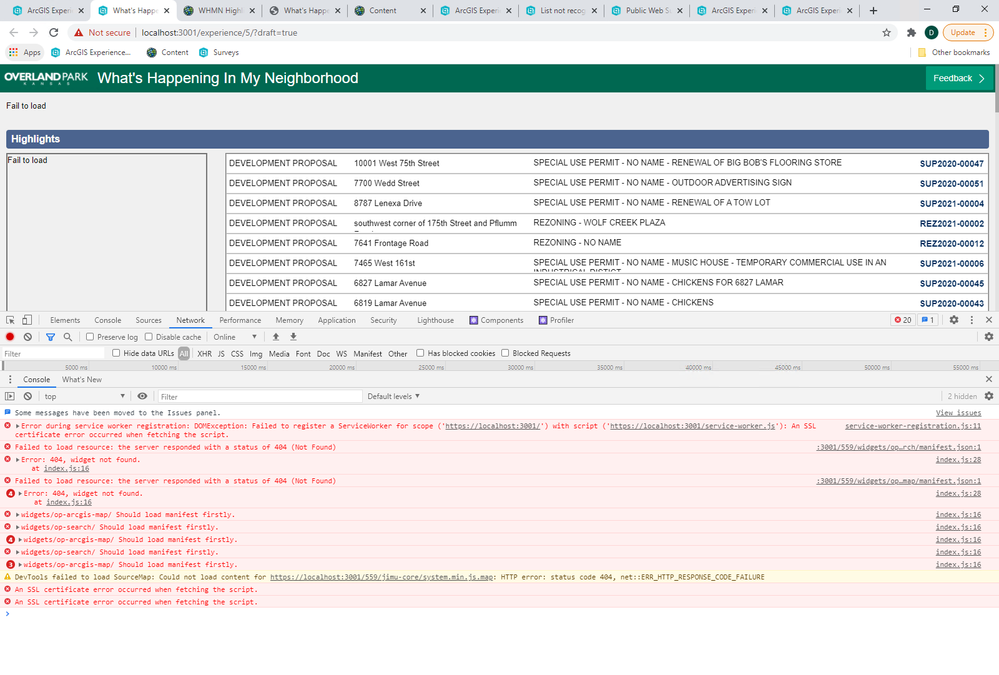
Task: Click the console Filter input field
Action: tap(260, 396)
